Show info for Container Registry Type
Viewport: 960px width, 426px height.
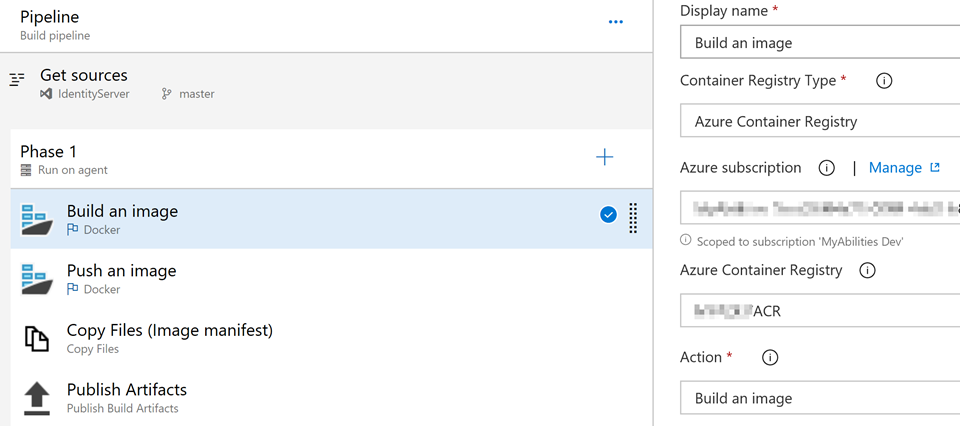[x=883, y=81]
